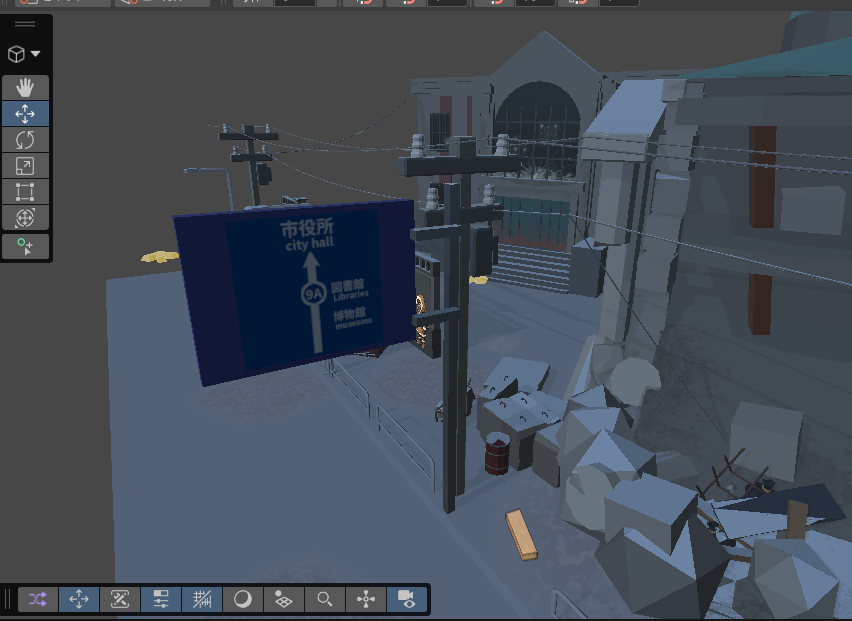This screenshot has width=852, height=621.
Task: Toggle the sliders icon in bottom bar
Action: click(161, 600)
